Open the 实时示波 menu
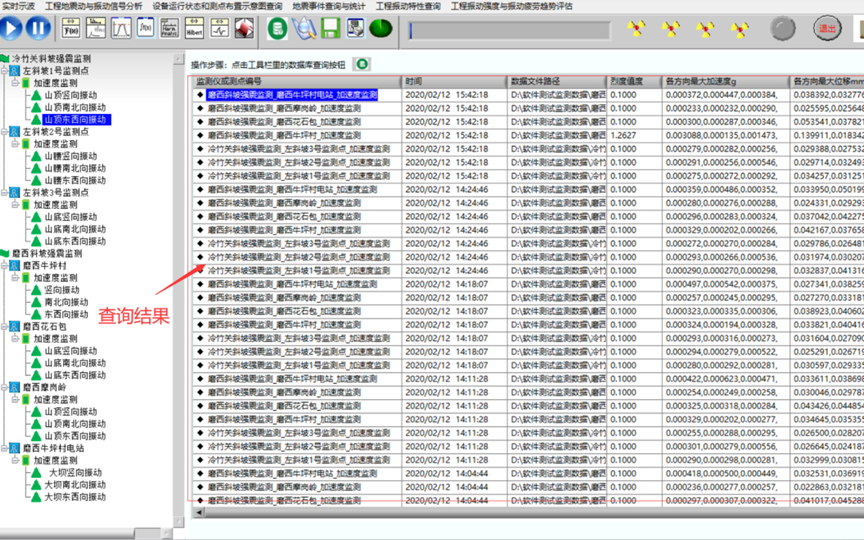Screen dimensions: 864x540 coord(18,6)
